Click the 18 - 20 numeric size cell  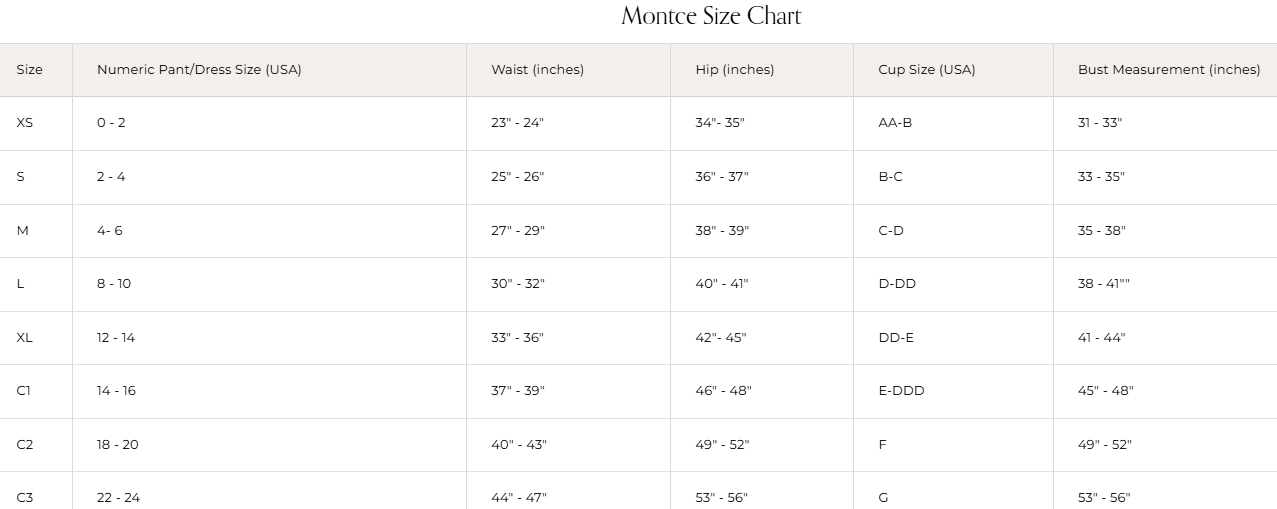(118, 445)
